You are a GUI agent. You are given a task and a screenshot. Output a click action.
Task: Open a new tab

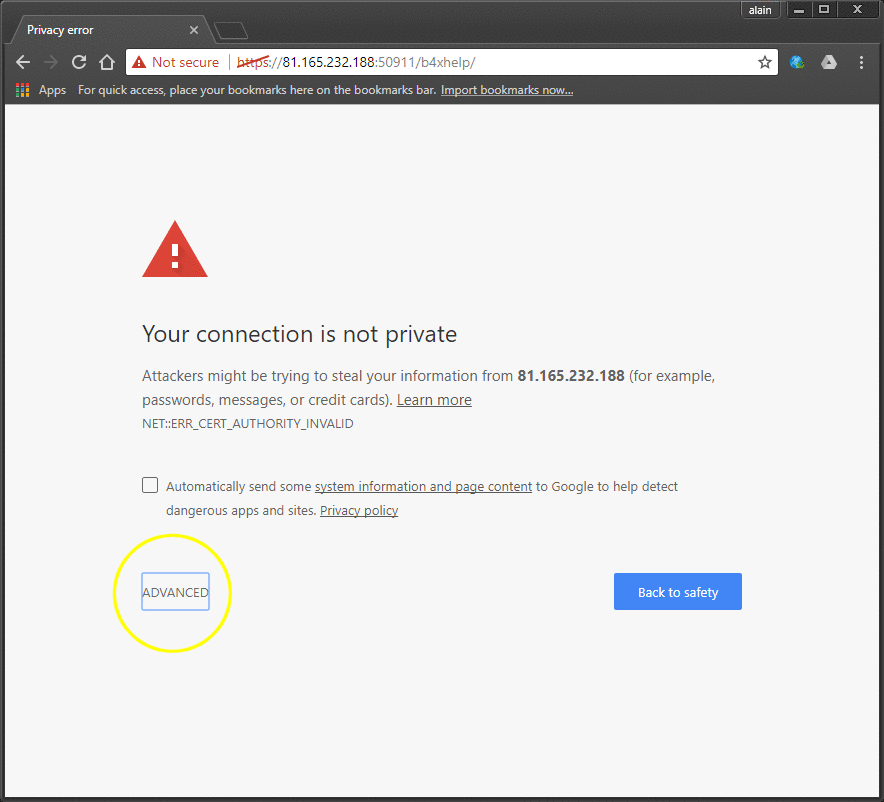(231, 30)
